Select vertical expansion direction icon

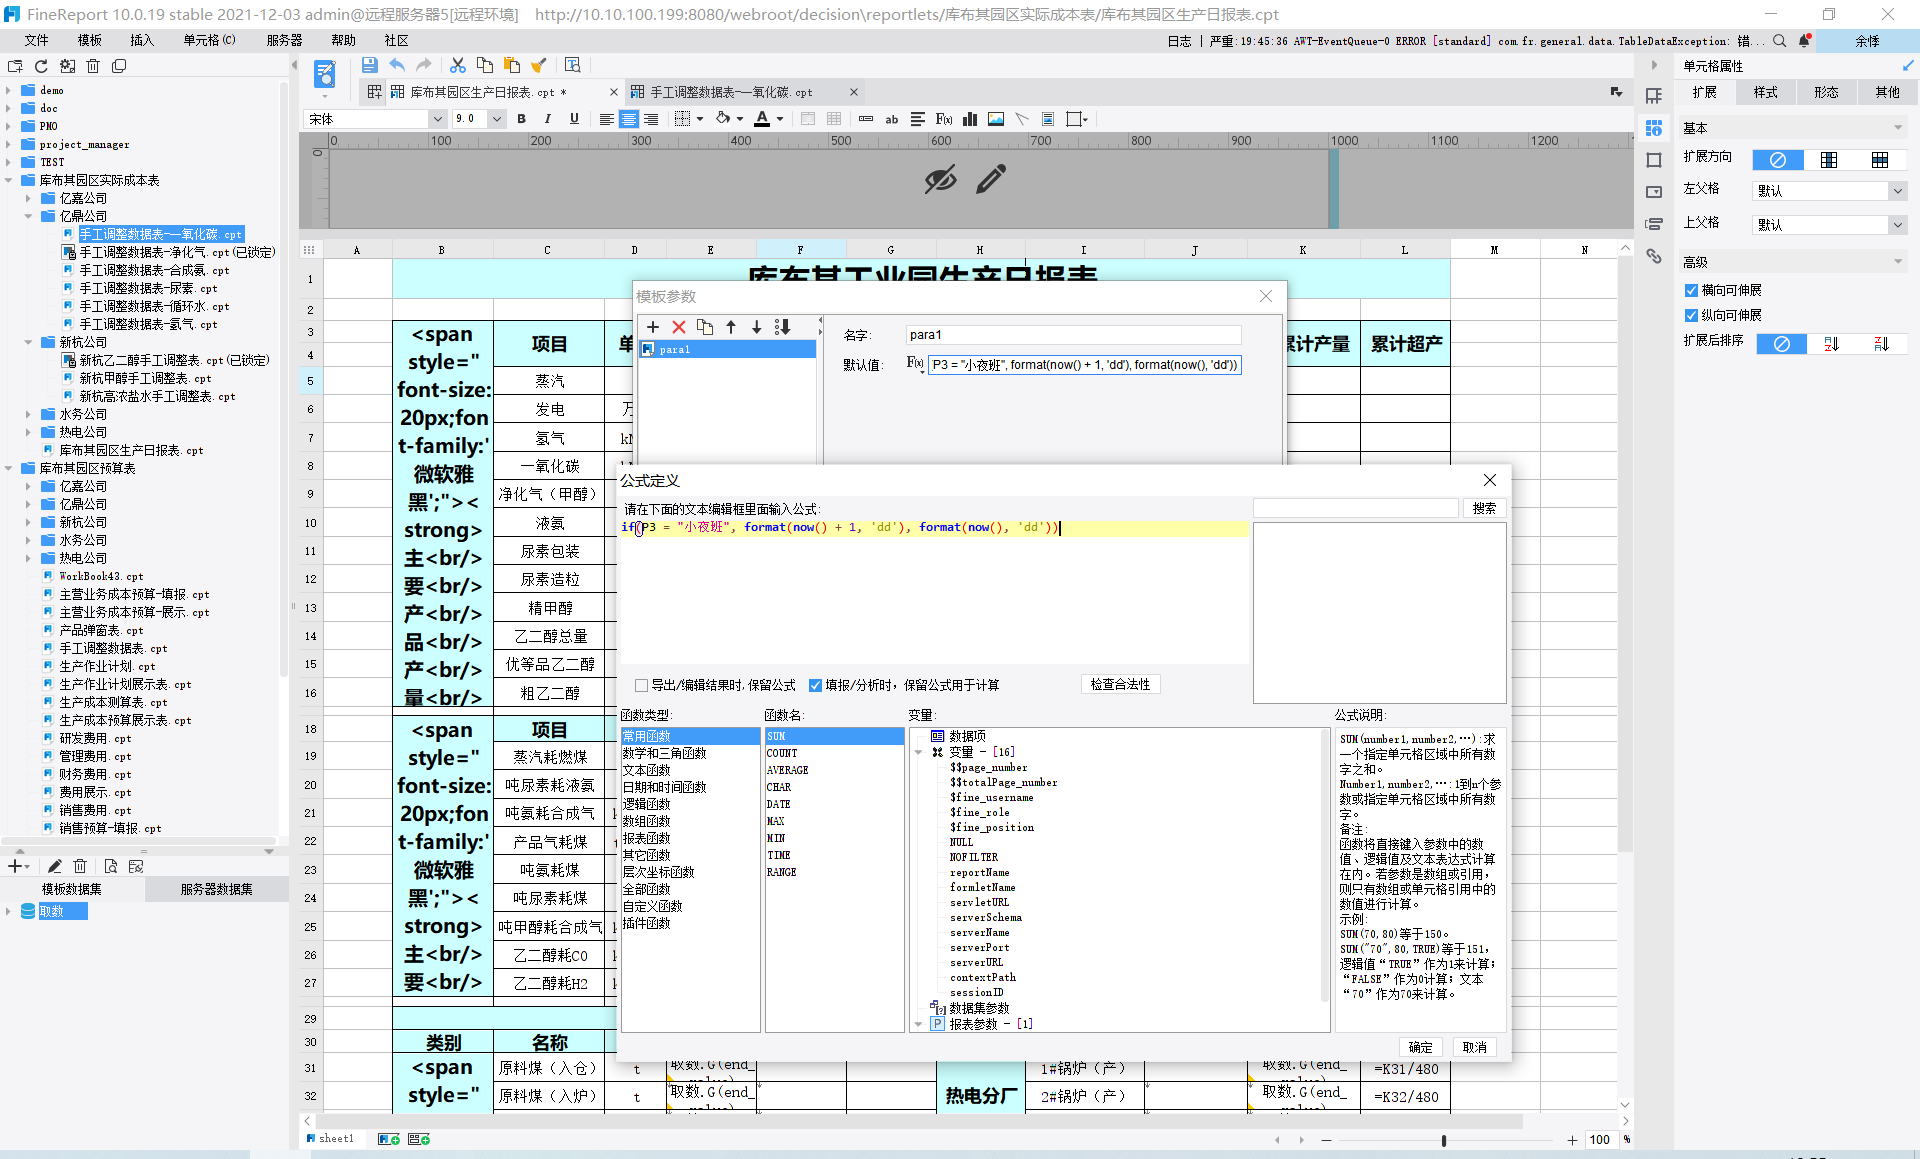1829,160
